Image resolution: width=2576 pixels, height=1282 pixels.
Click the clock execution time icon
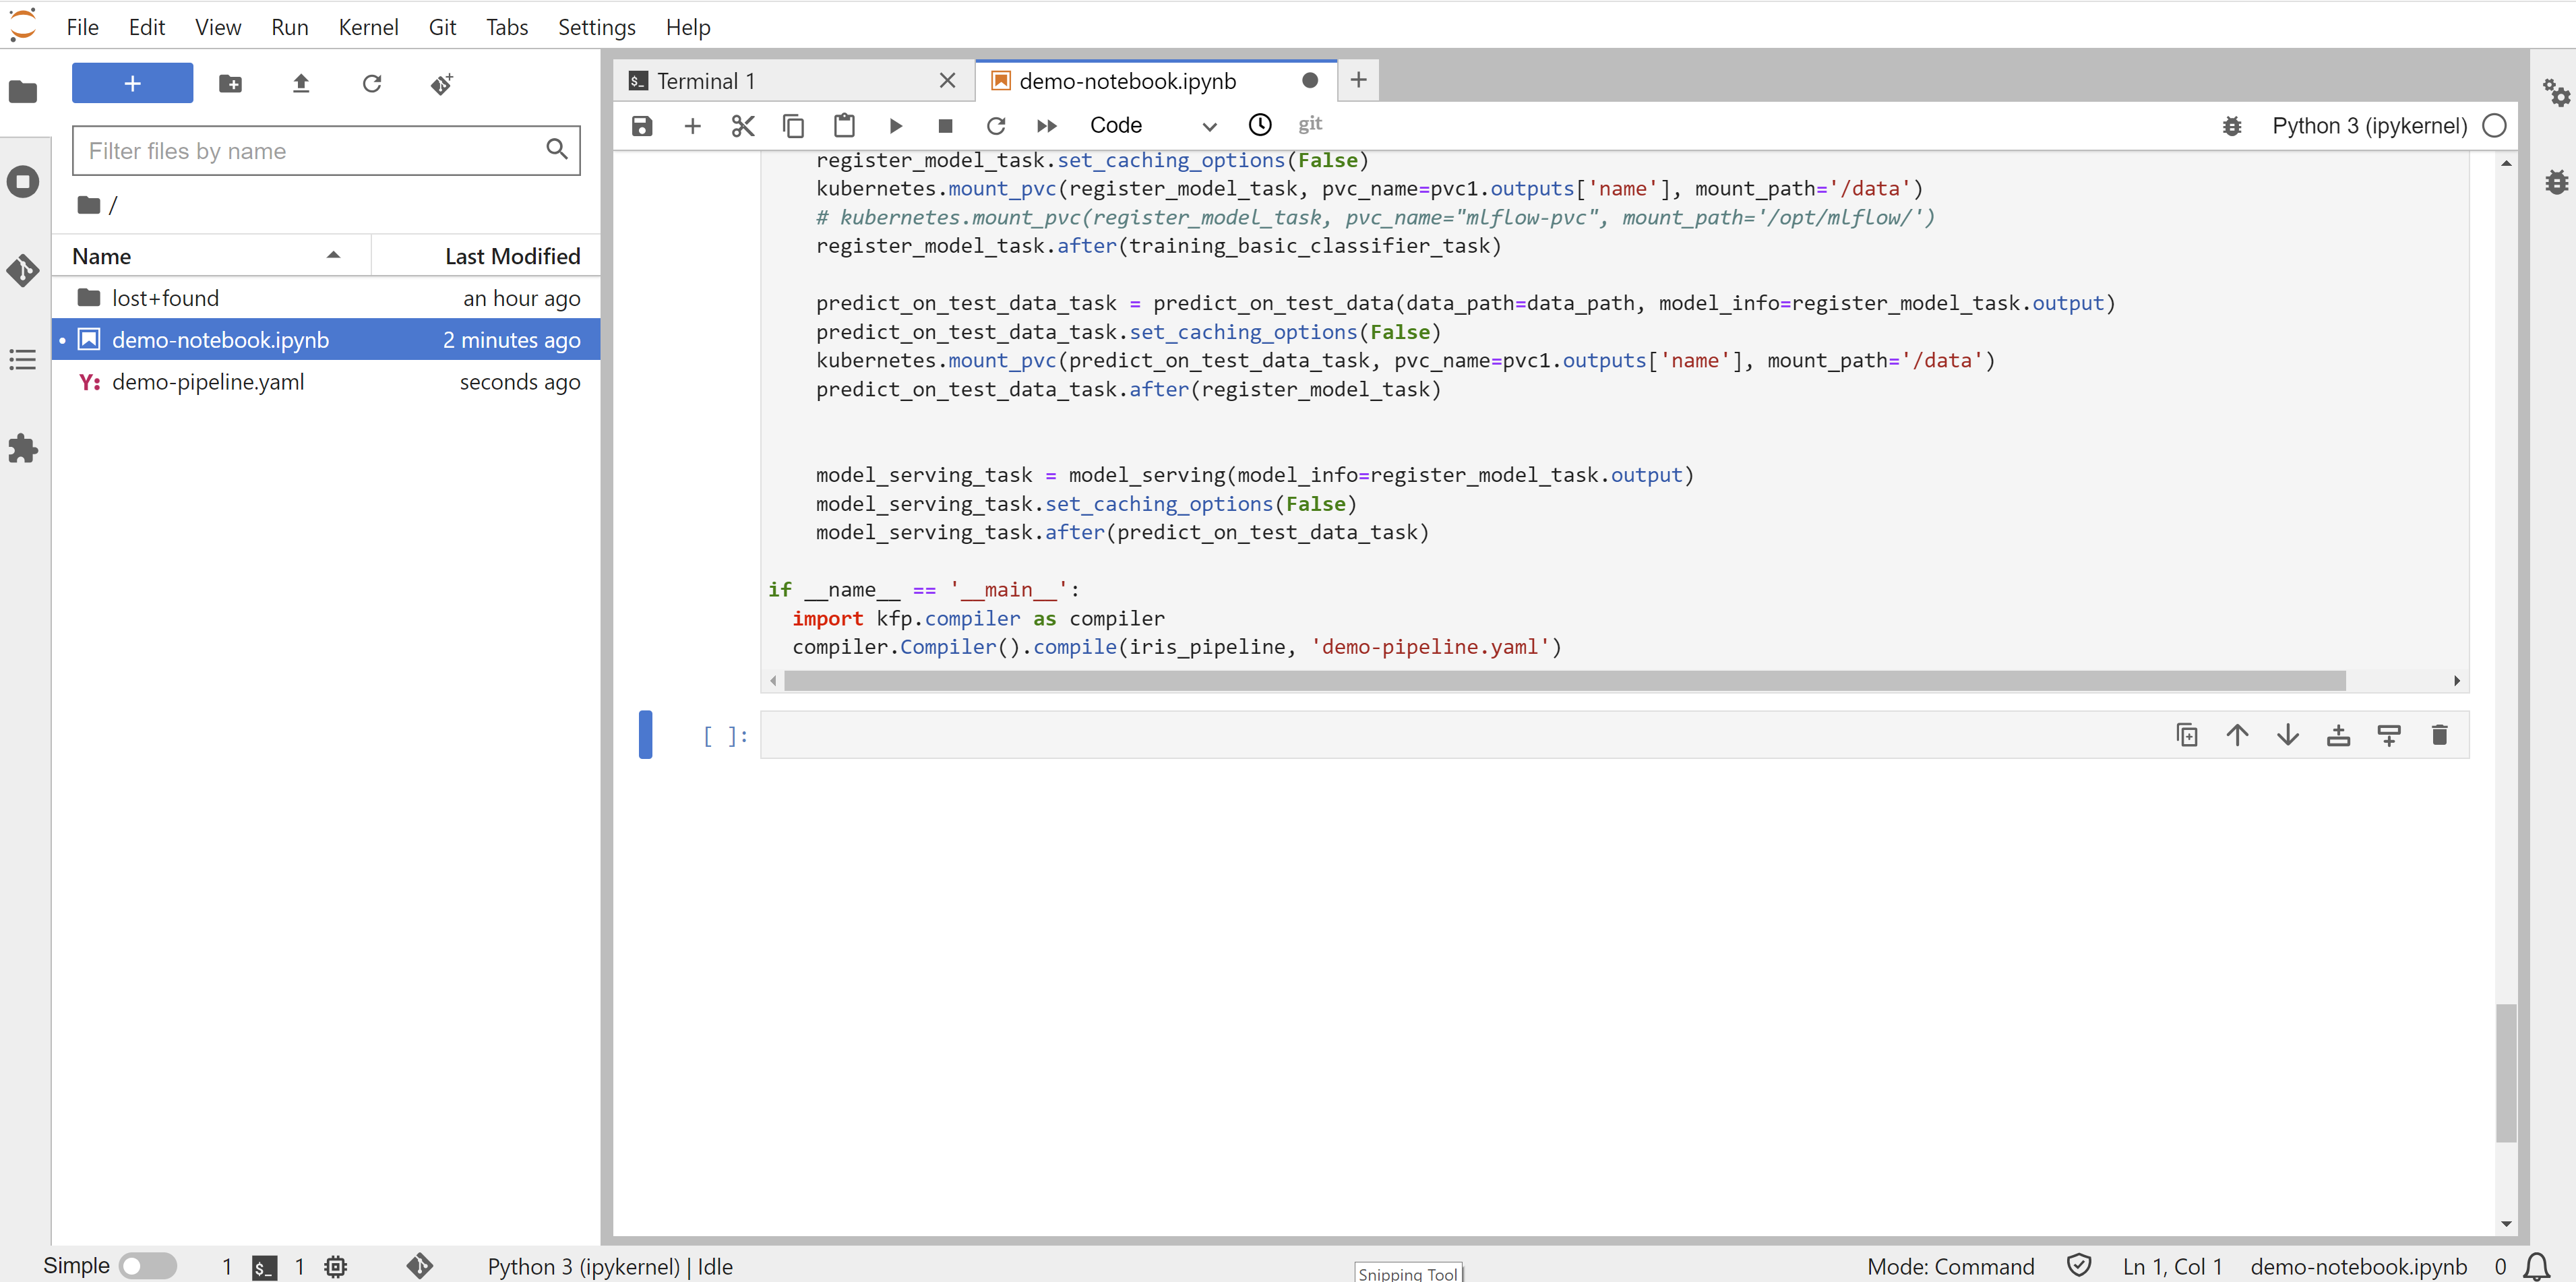pos(1260,125)
